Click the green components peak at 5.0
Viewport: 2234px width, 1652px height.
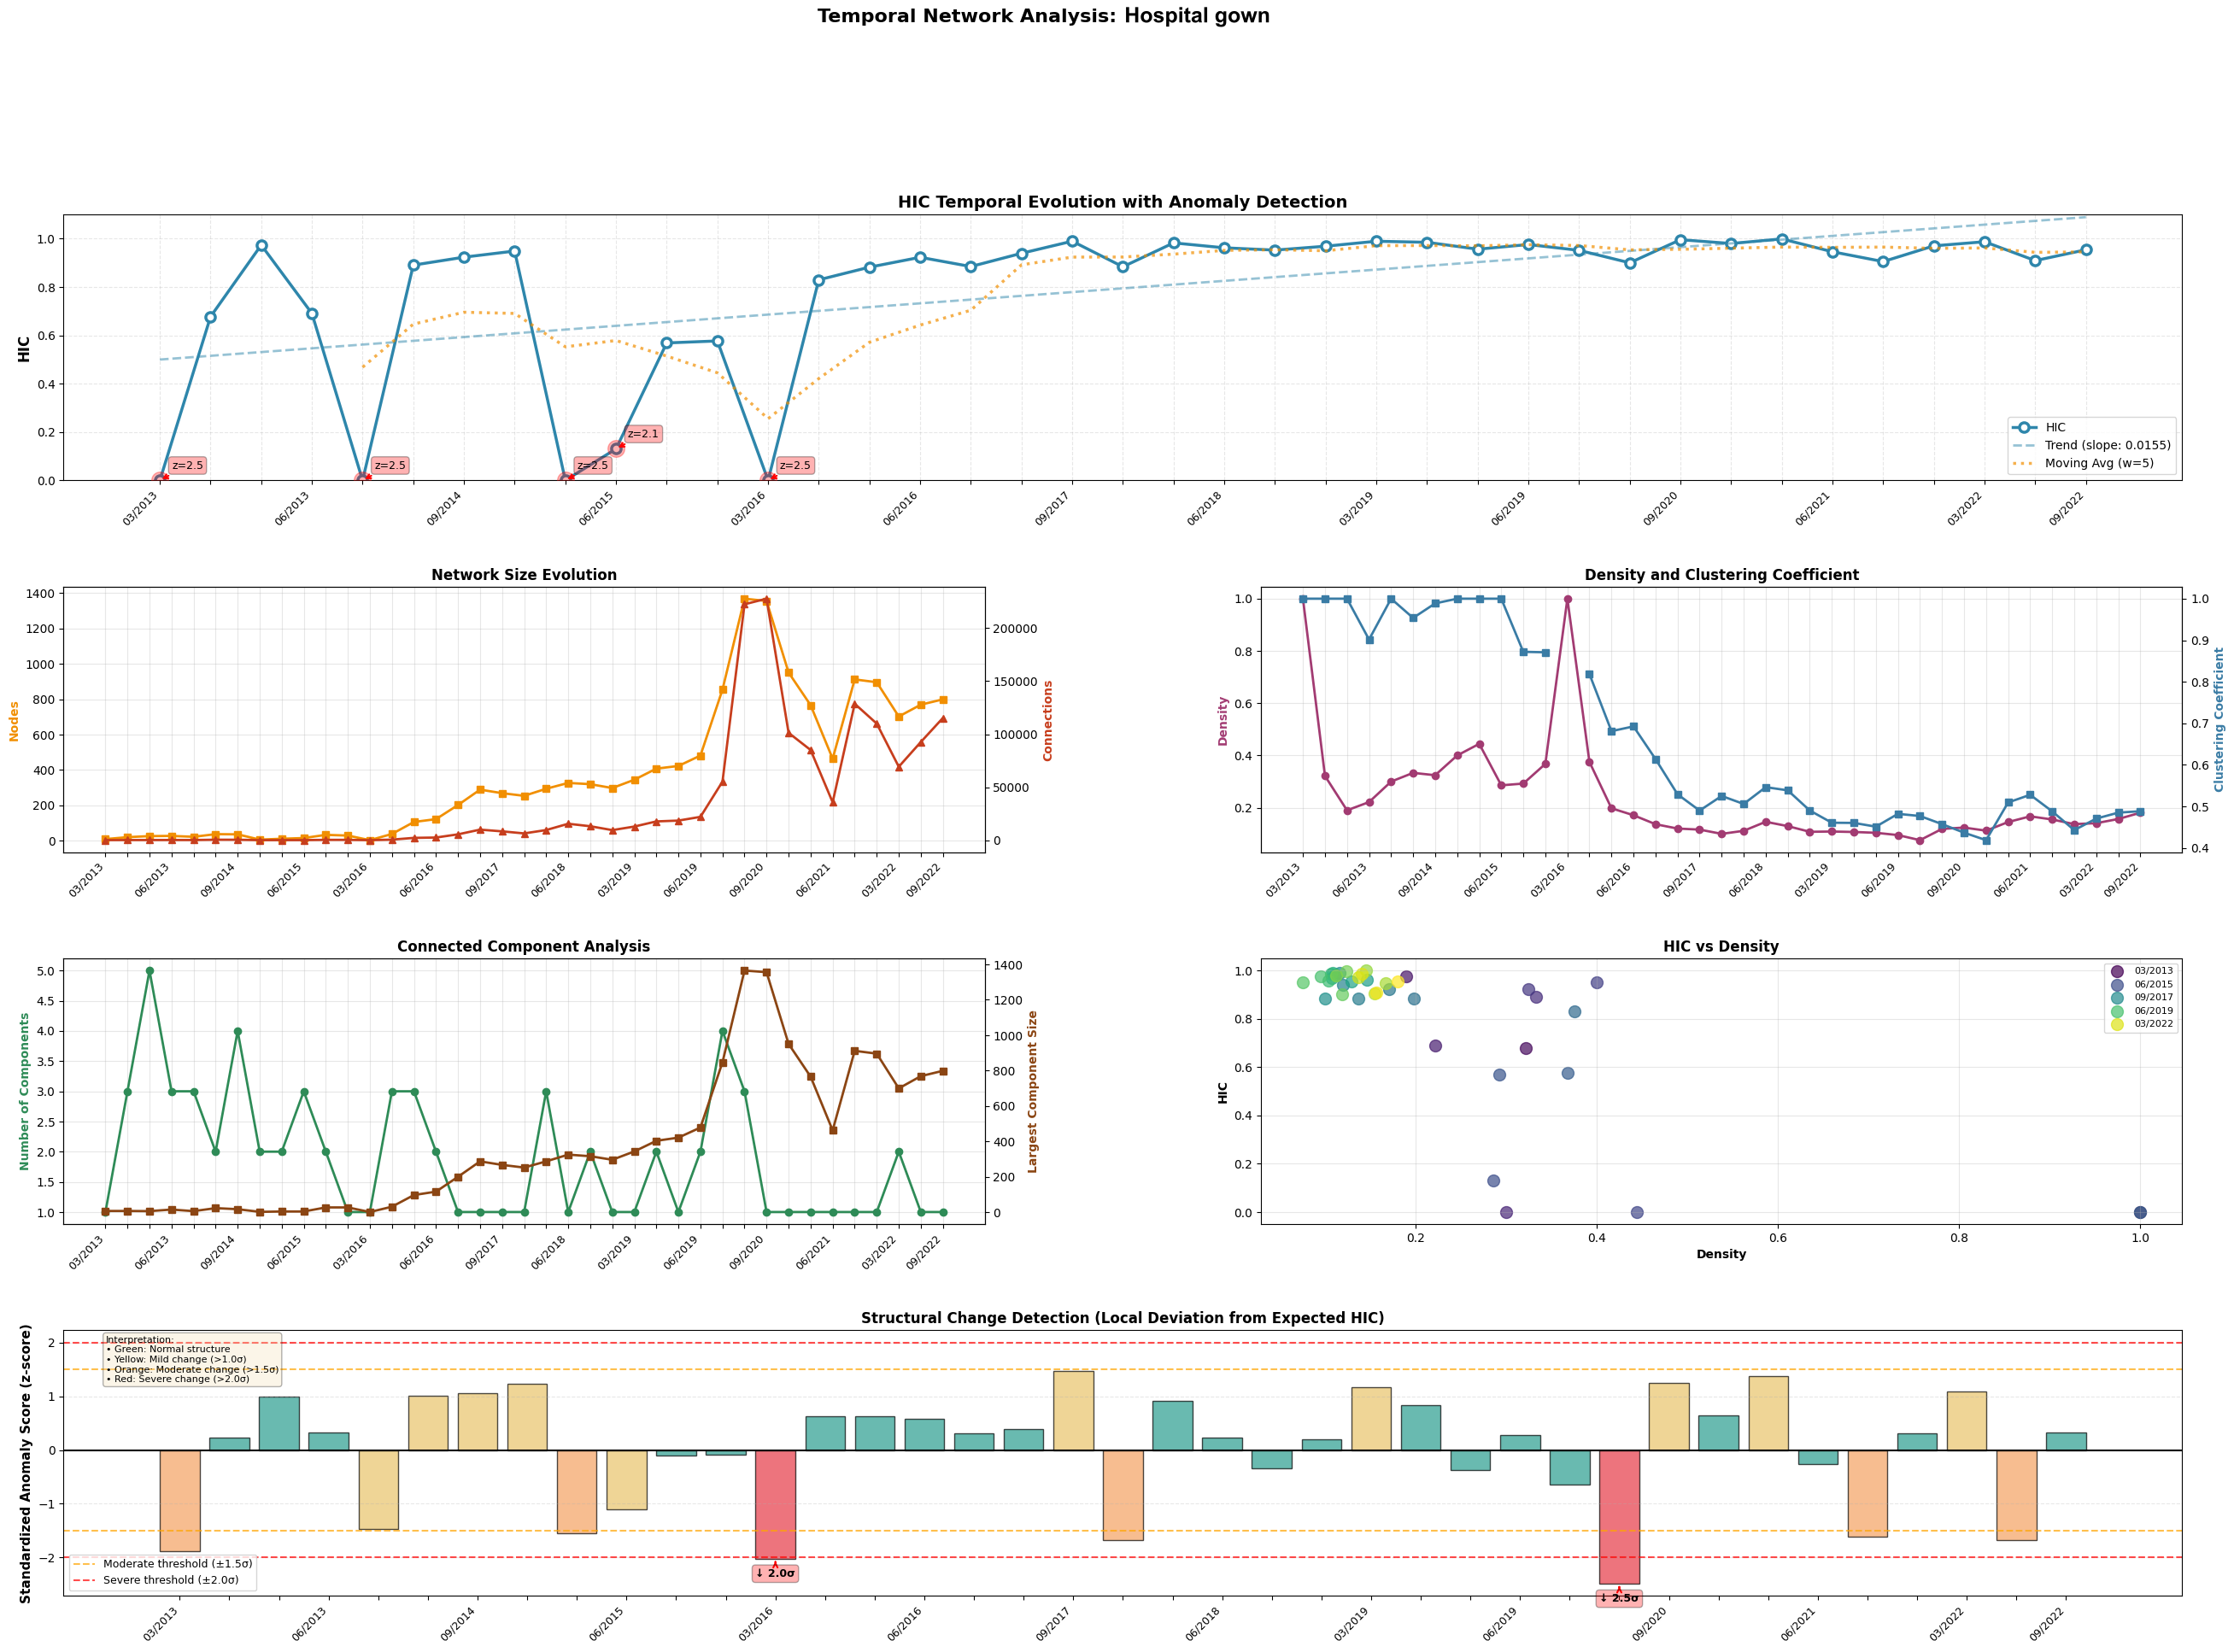coord(150,971)
